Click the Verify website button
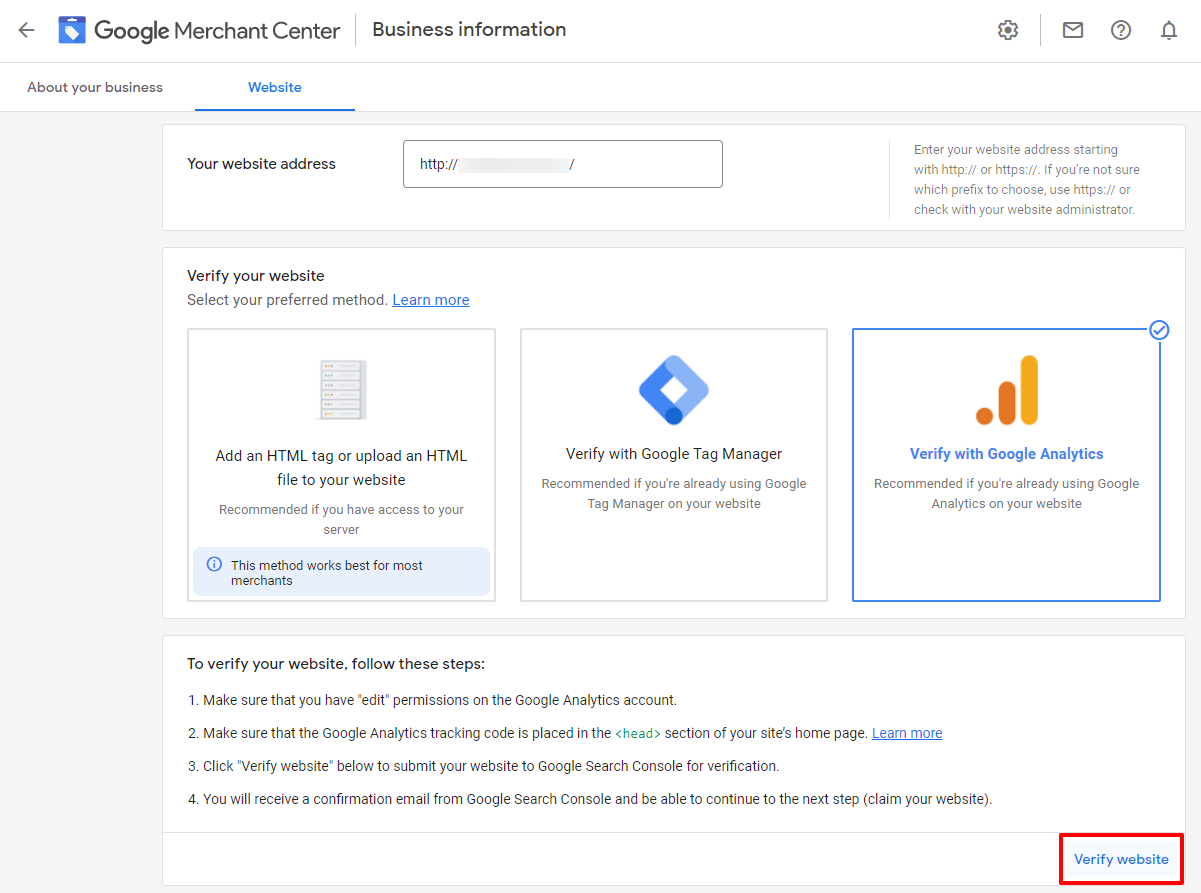1201x893 pixels. (x=1121, y=858)
